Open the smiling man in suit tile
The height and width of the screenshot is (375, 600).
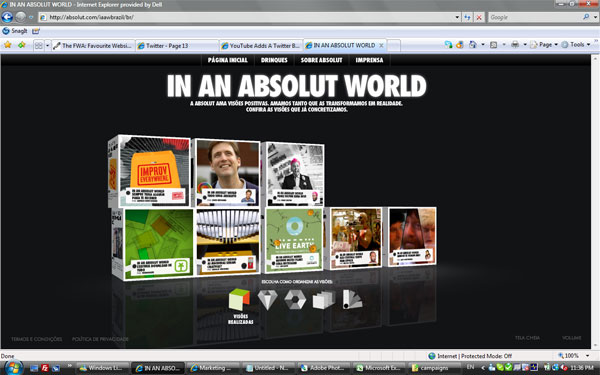(228, 173)
